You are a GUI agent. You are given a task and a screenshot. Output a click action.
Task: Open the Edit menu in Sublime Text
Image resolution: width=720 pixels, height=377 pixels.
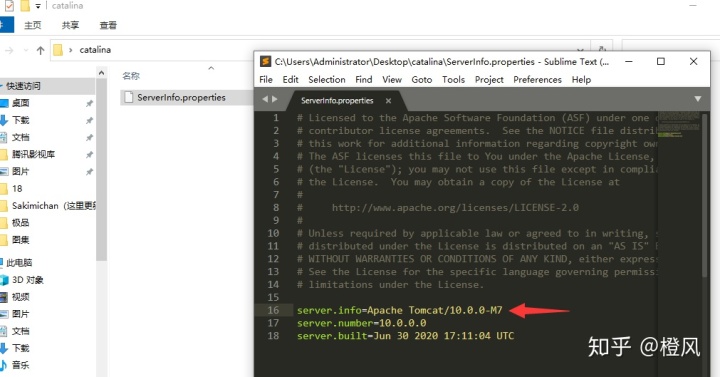coord(290,79)
